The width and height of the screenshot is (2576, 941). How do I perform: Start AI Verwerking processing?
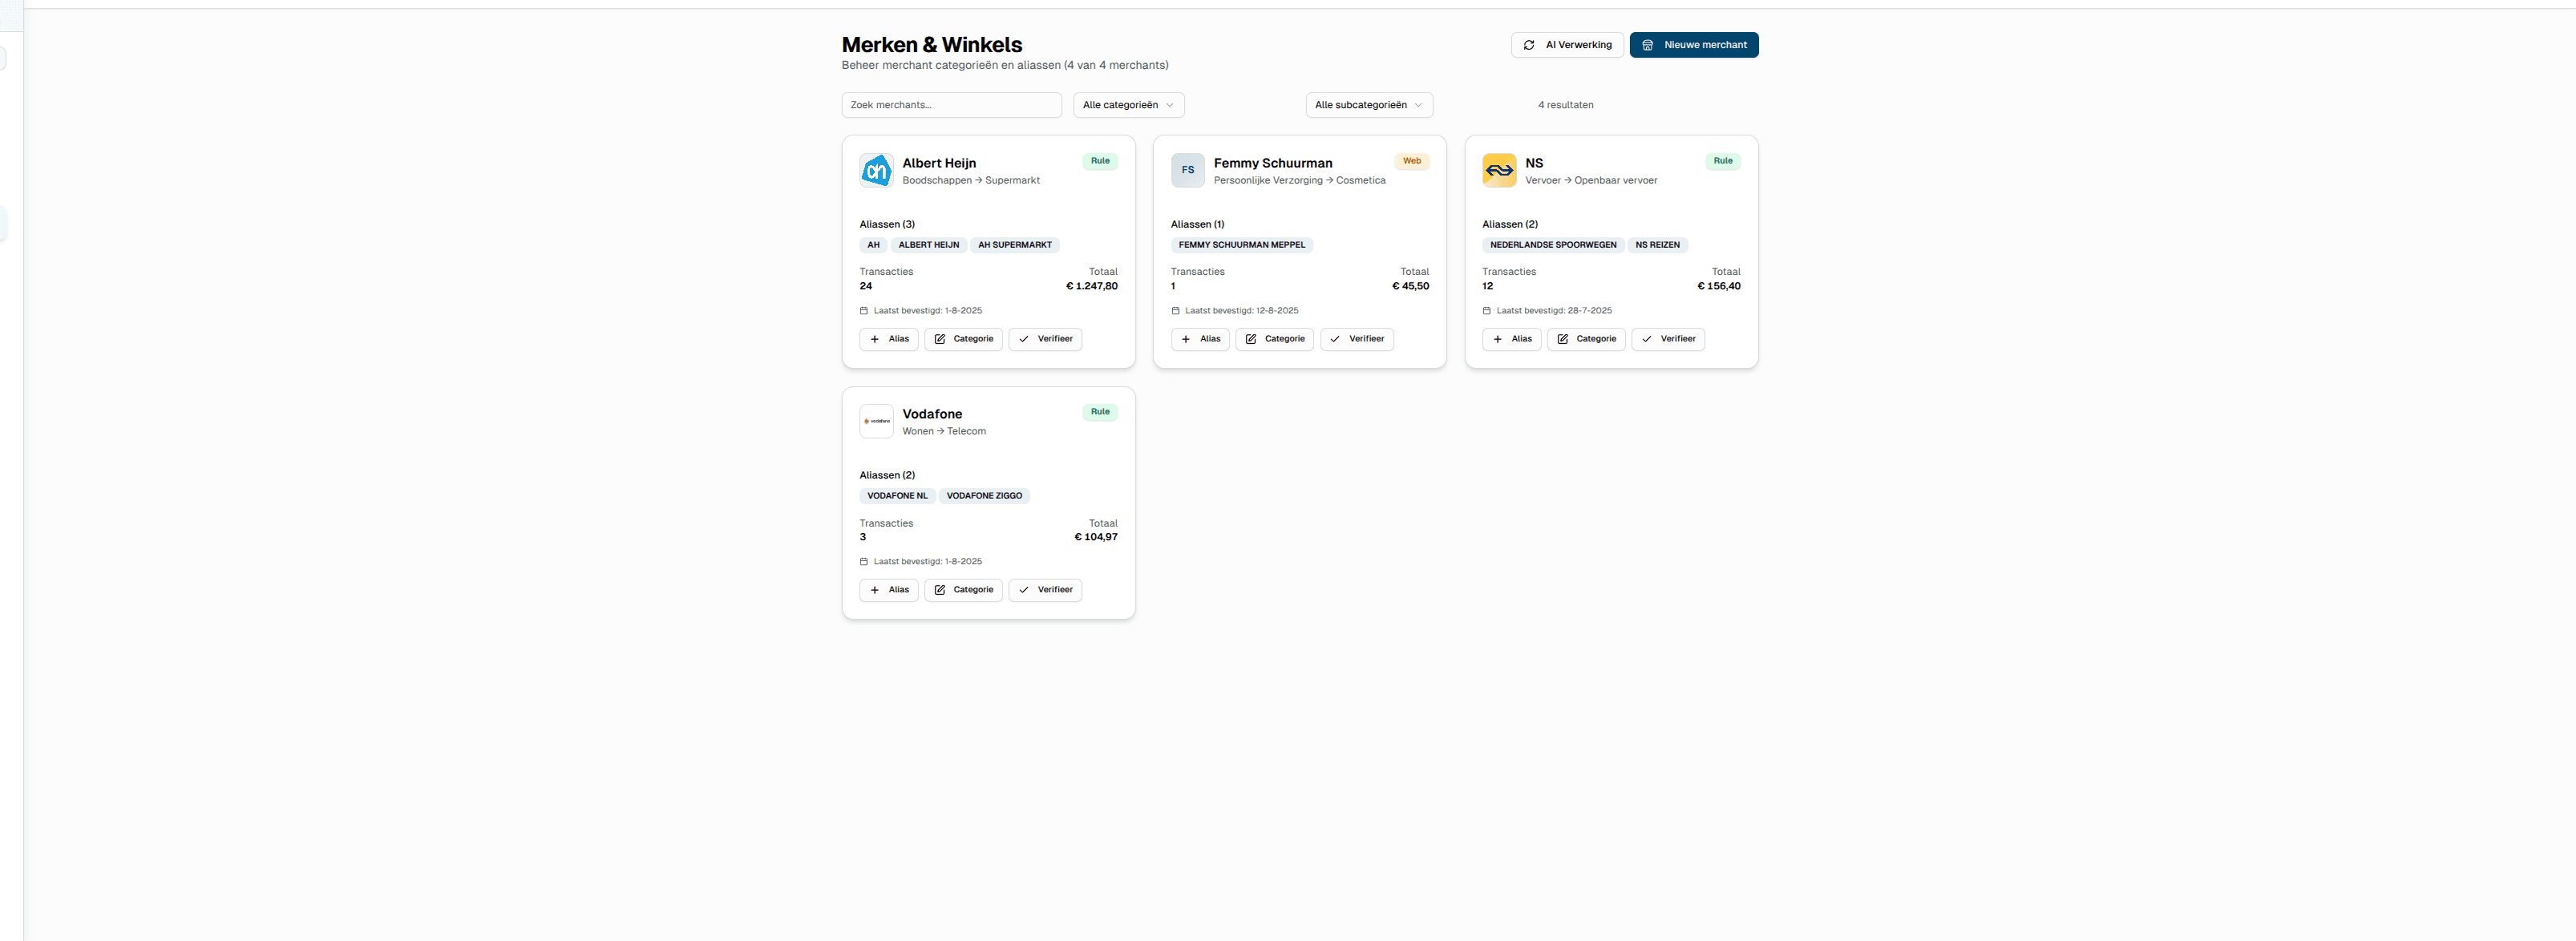click(1567, 45)
